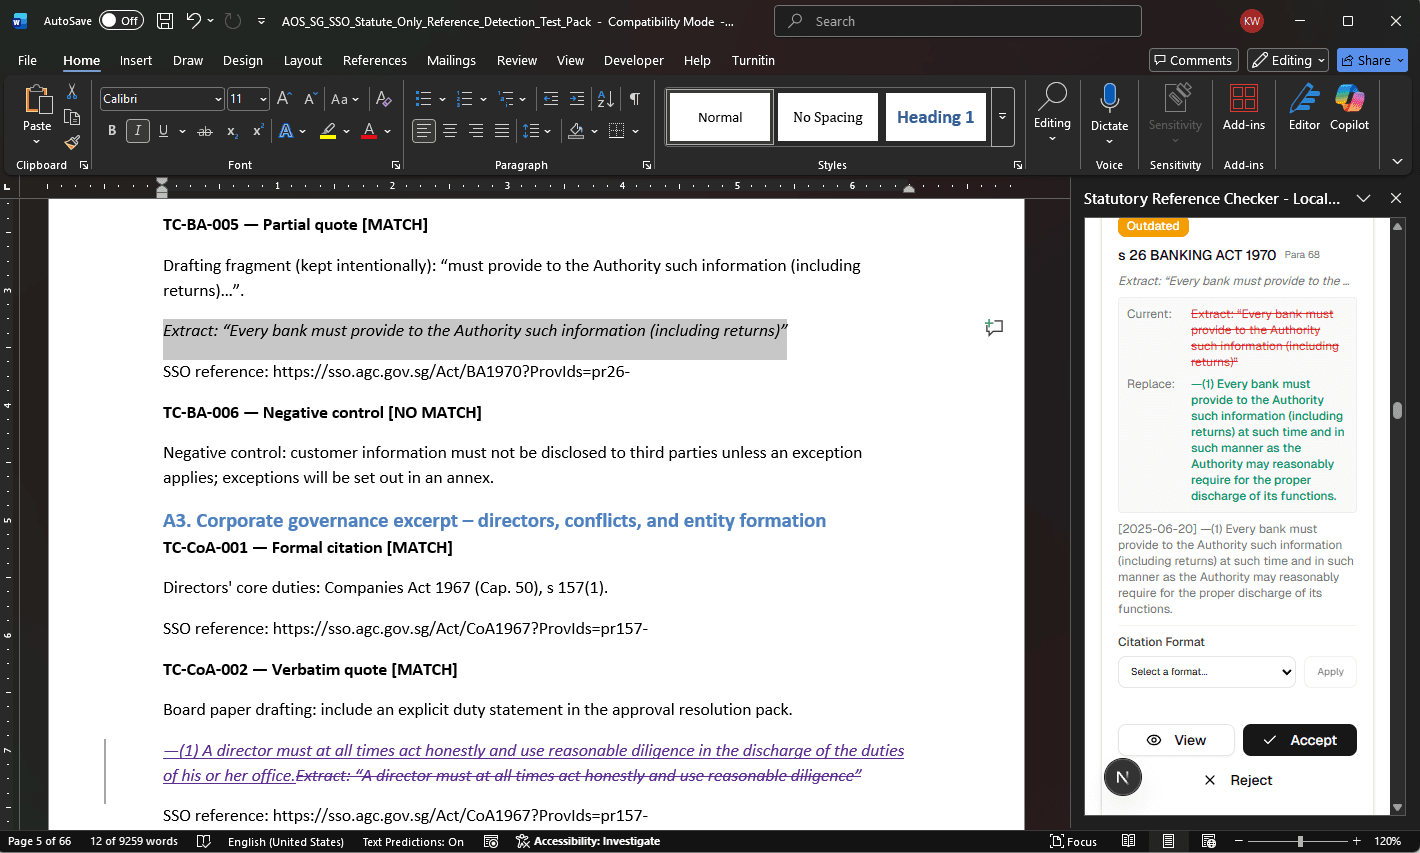Click the Undo arrow icon

point(194,21)
